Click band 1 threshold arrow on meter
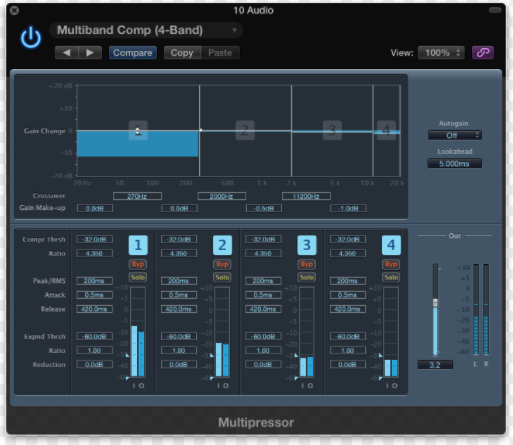This screenshot has height=445, width=513. tap(127, 356)
